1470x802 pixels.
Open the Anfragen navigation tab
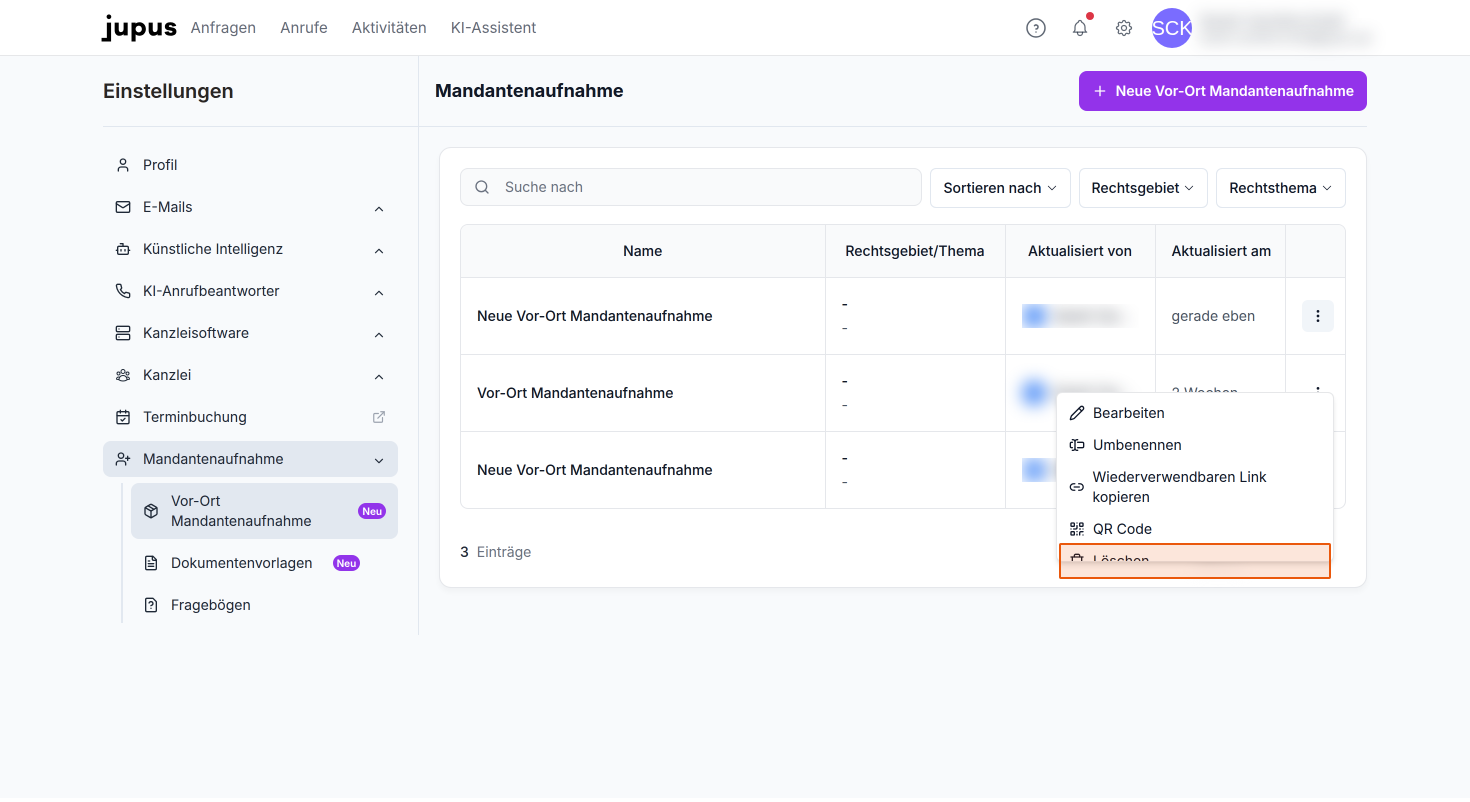point(223,28)
